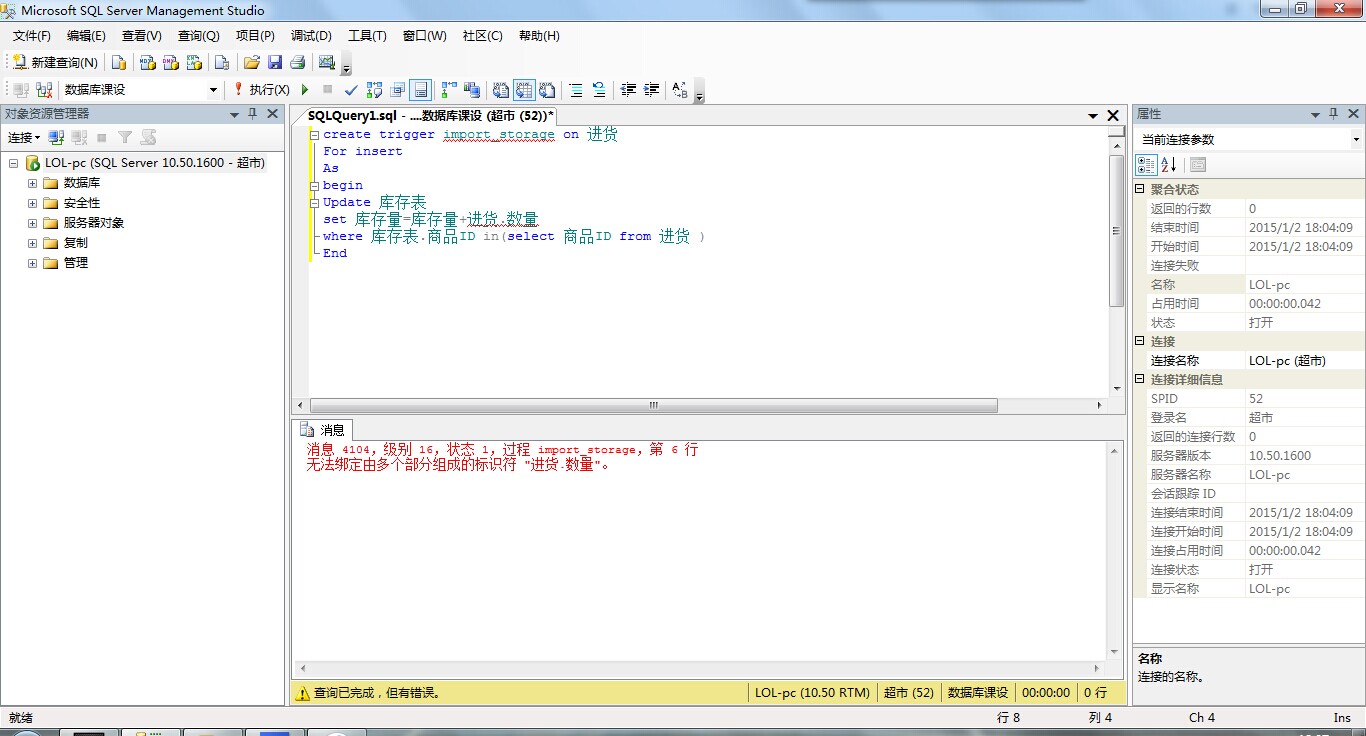Screen dimensions: 1366x736
Task: Expand the 服务器对象 folder node
Action: click(33, 223)
